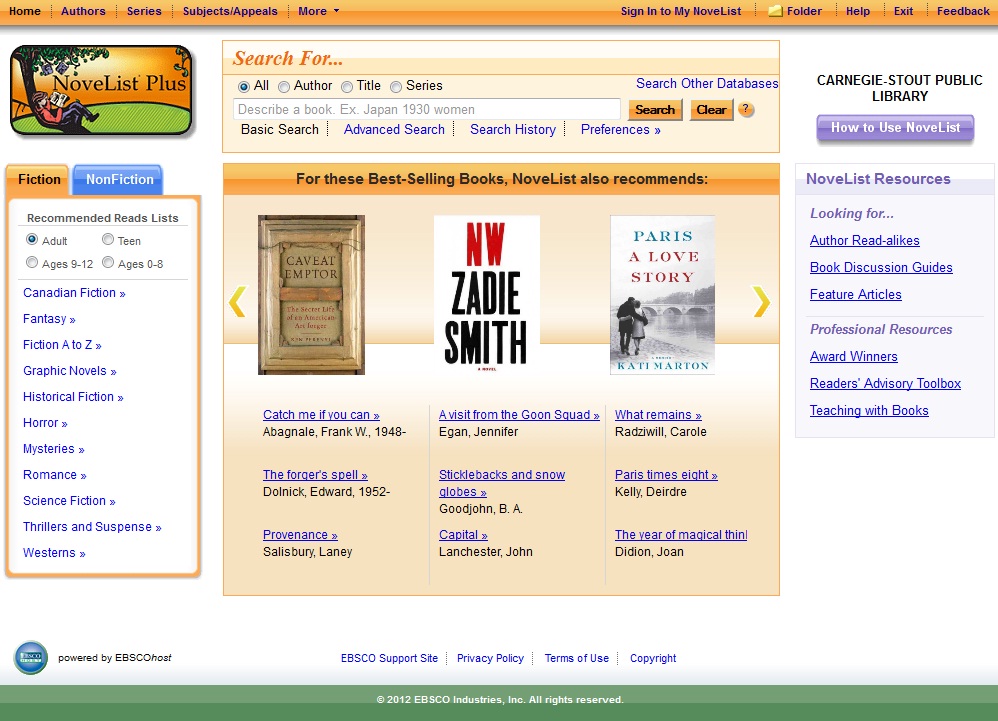The width and height of the screenshot is (998, 721).
Task: Open Feedback in top bar
Action: (x=962, y=11)
